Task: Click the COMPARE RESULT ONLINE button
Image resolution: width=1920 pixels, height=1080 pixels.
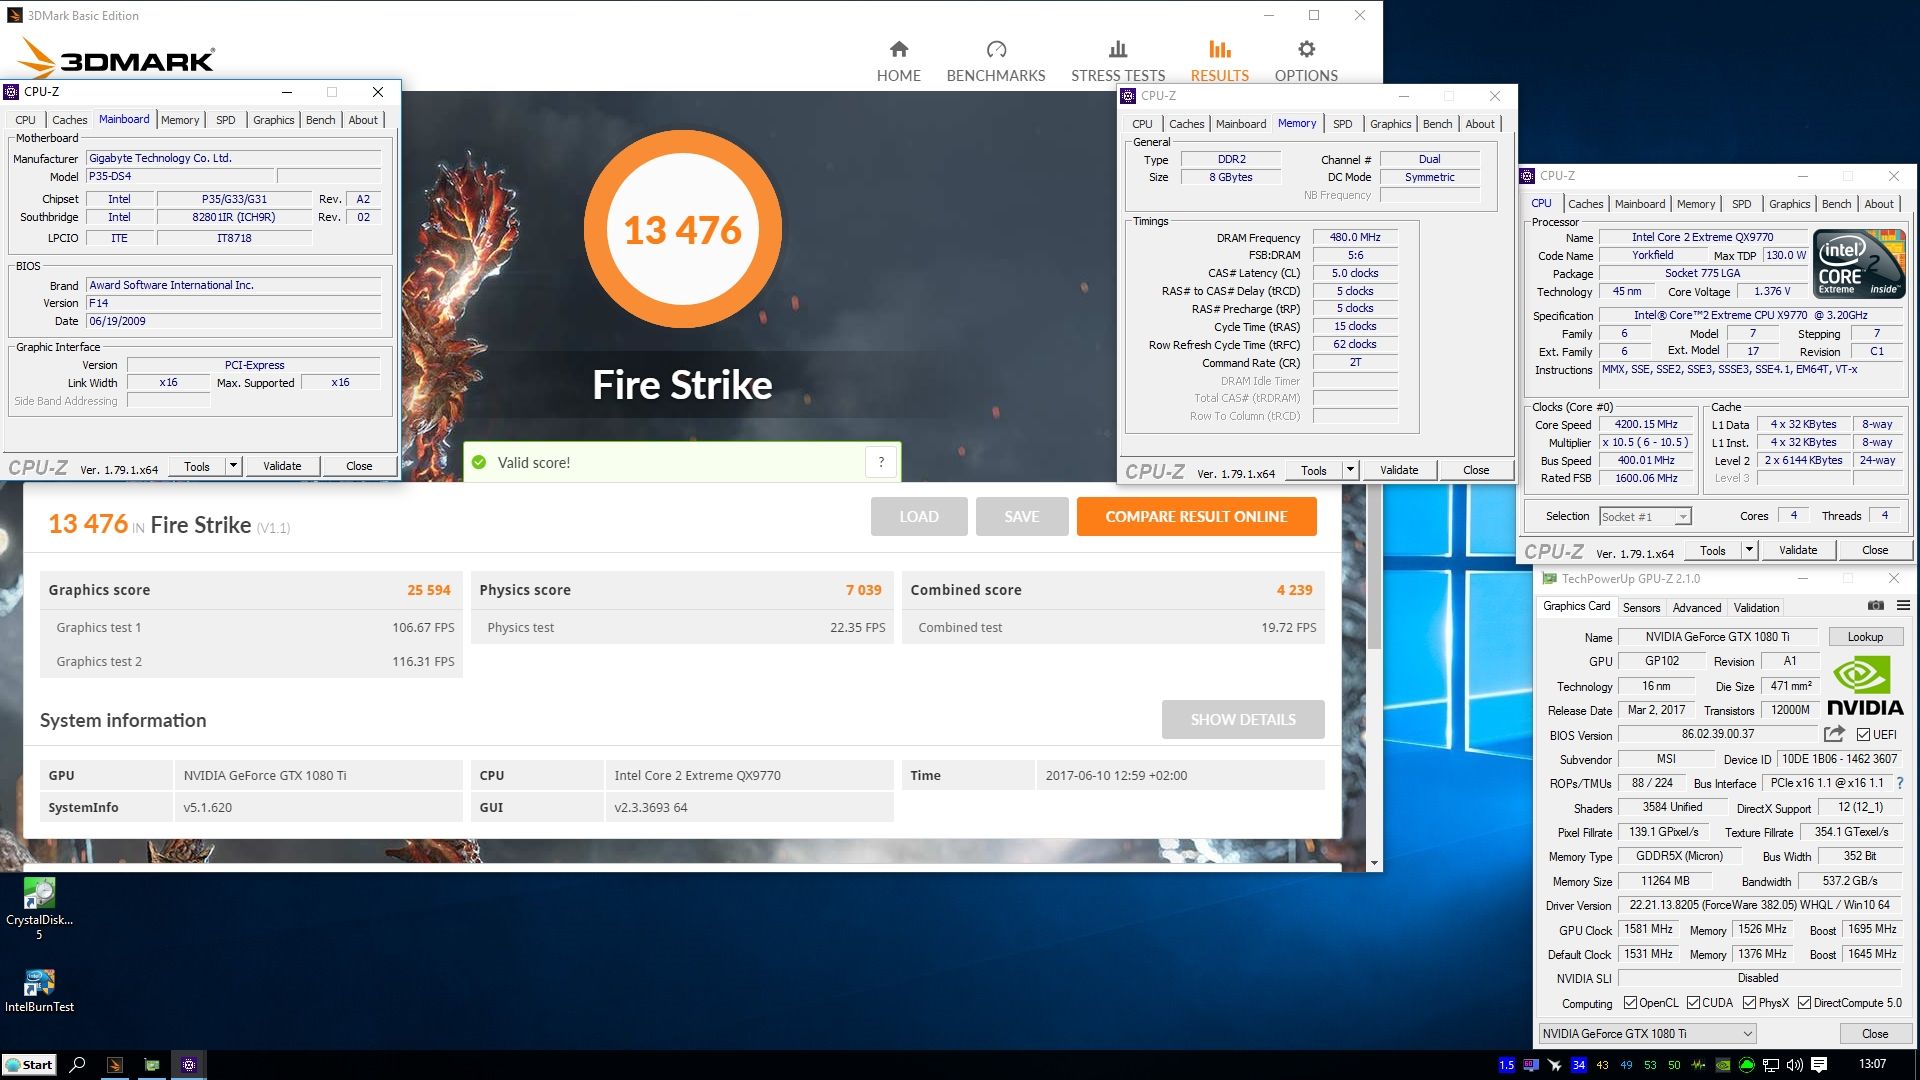Action: coord(1196,517)
